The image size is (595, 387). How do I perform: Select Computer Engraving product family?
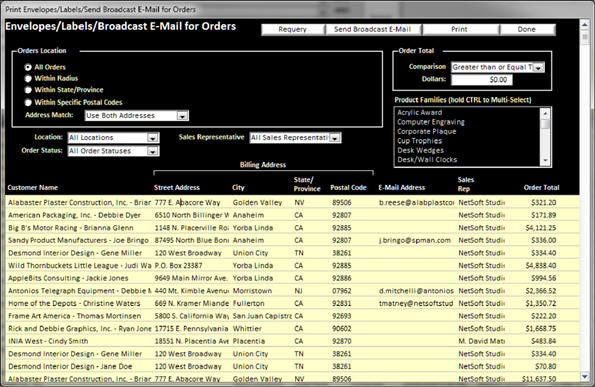(x=431, y=122)
